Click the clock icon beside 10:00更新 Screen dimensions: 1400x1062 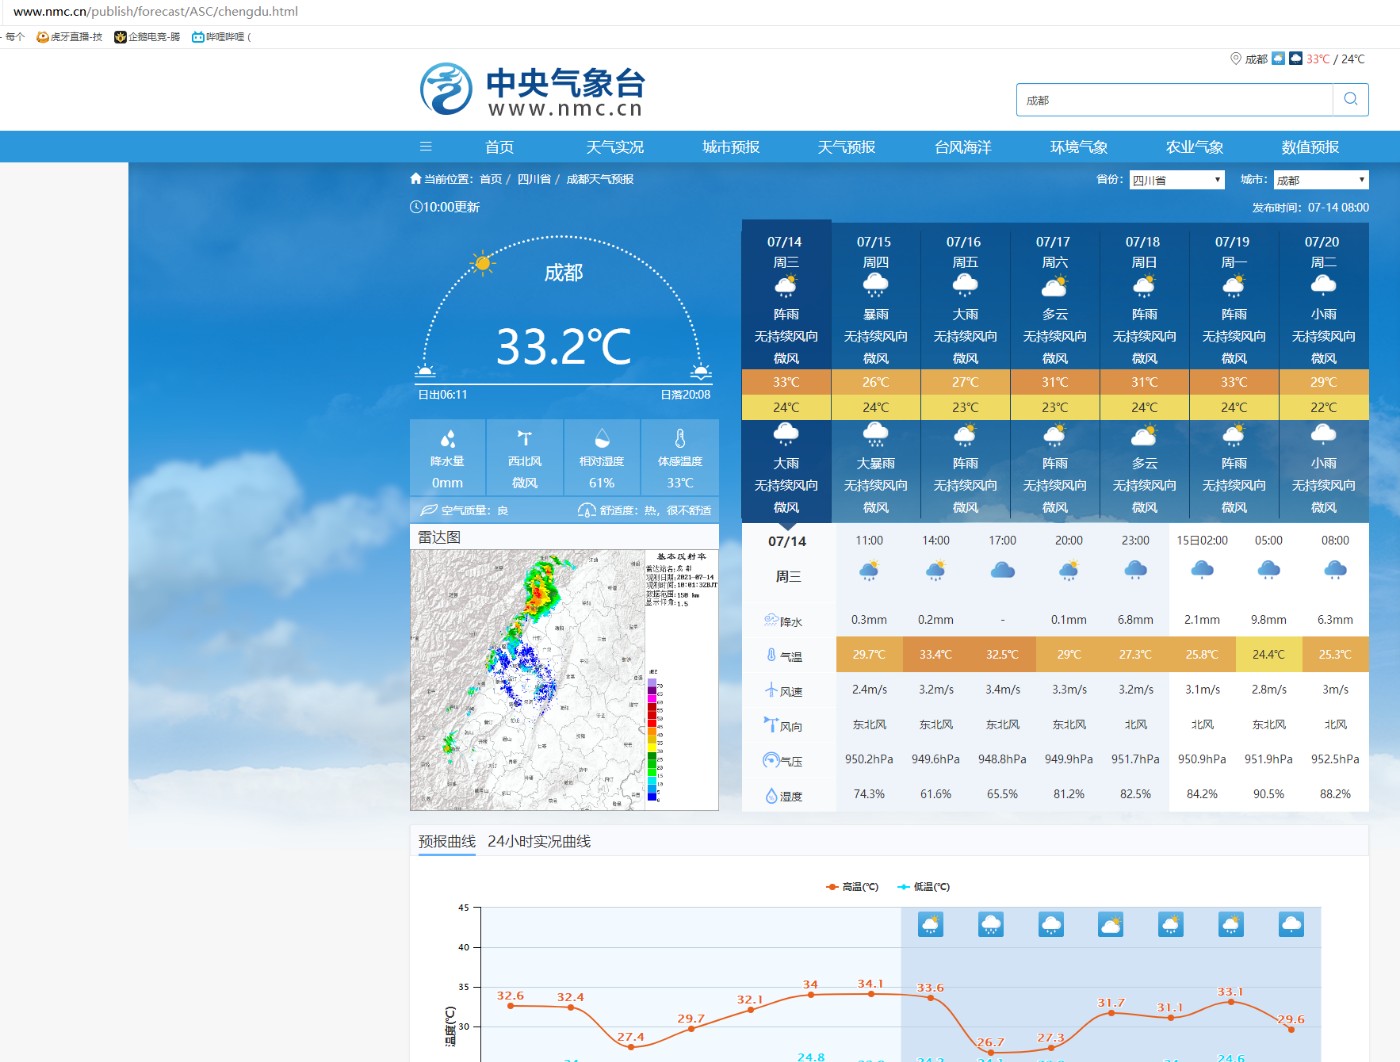[x=415, y=207]
